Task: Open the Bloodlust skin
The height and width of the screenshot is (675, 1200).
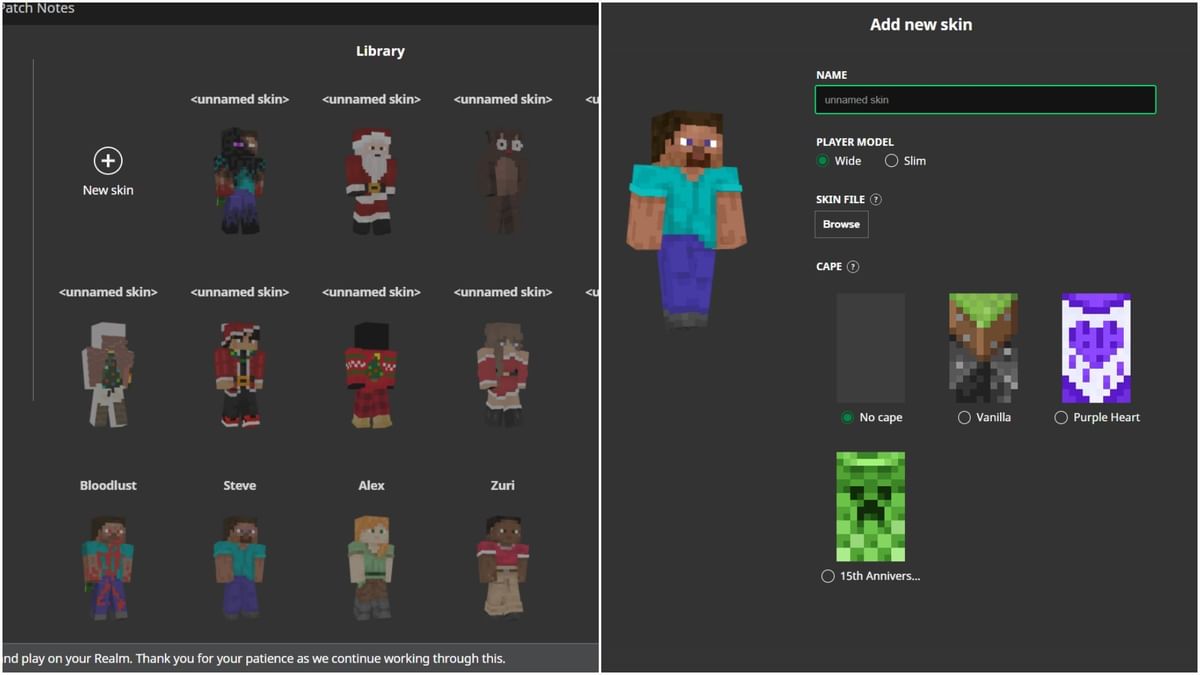Action: pyautogui.click(x=107, y=565)
